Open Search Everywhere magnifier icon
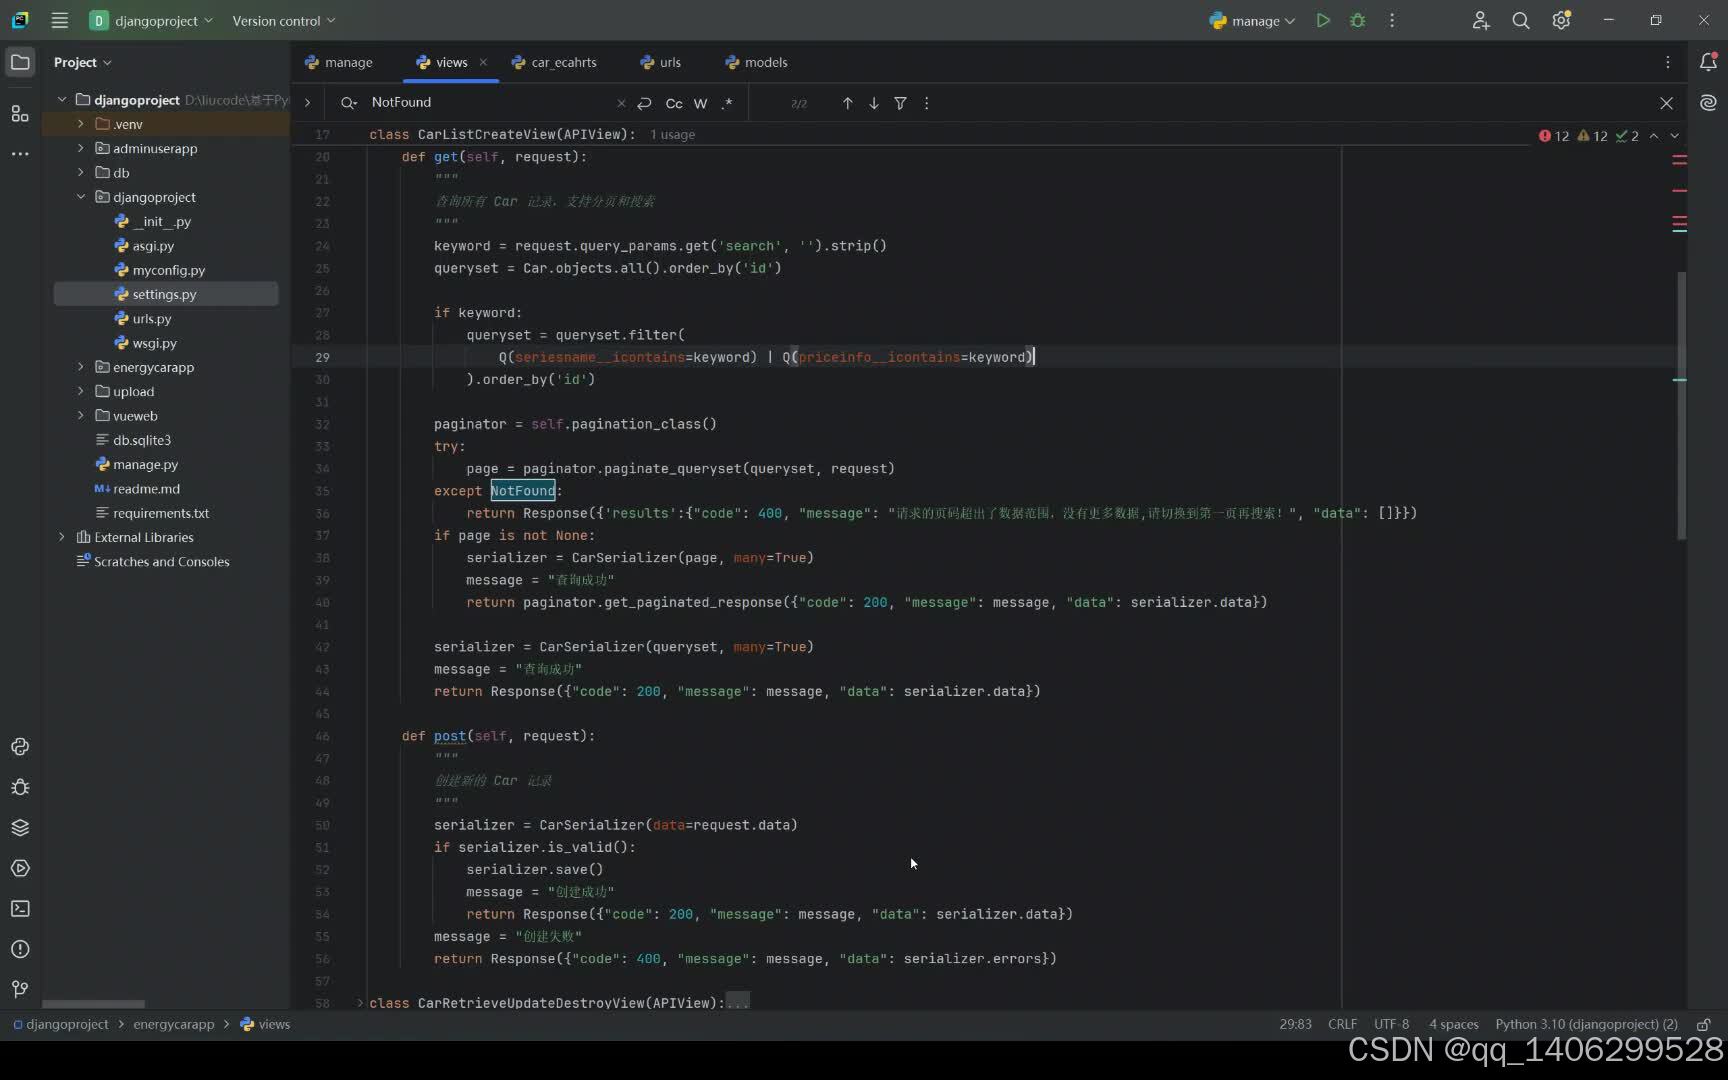Viewport: 1728px width, 1080px height. click(1520, 20)
